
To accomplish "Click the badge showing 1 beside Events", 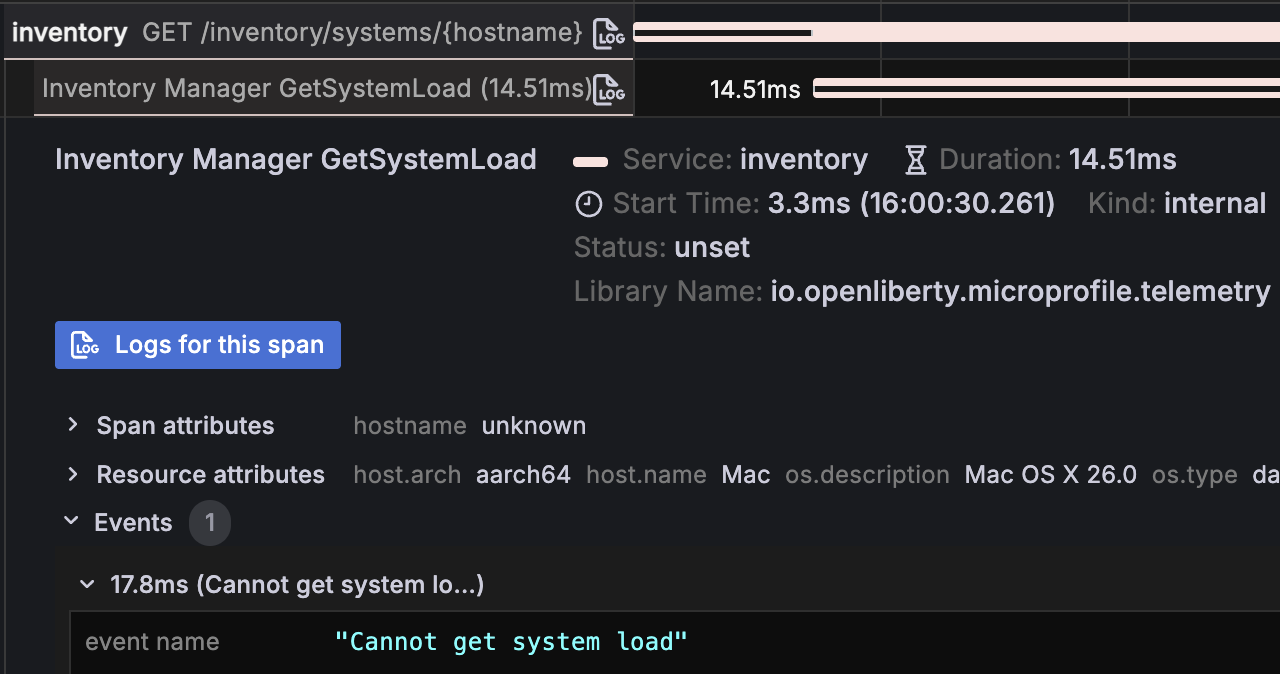I will coord(209,522).
